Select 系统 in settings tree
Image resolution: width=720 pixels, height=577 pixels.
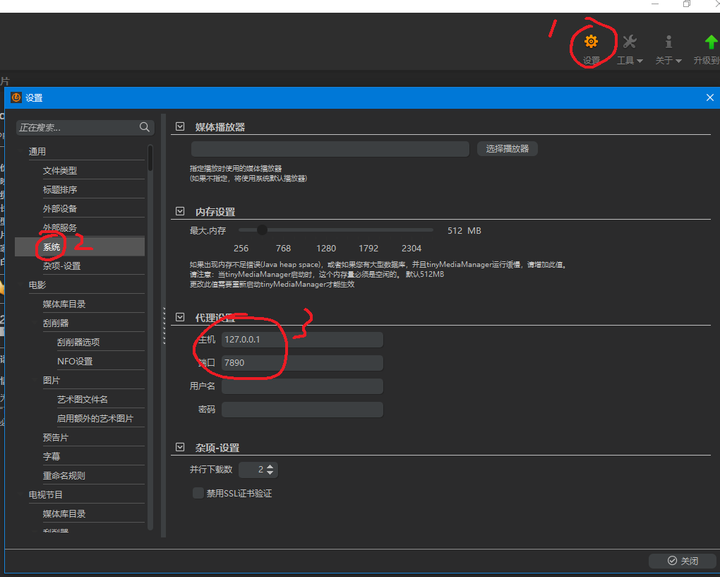pos(51,247)
